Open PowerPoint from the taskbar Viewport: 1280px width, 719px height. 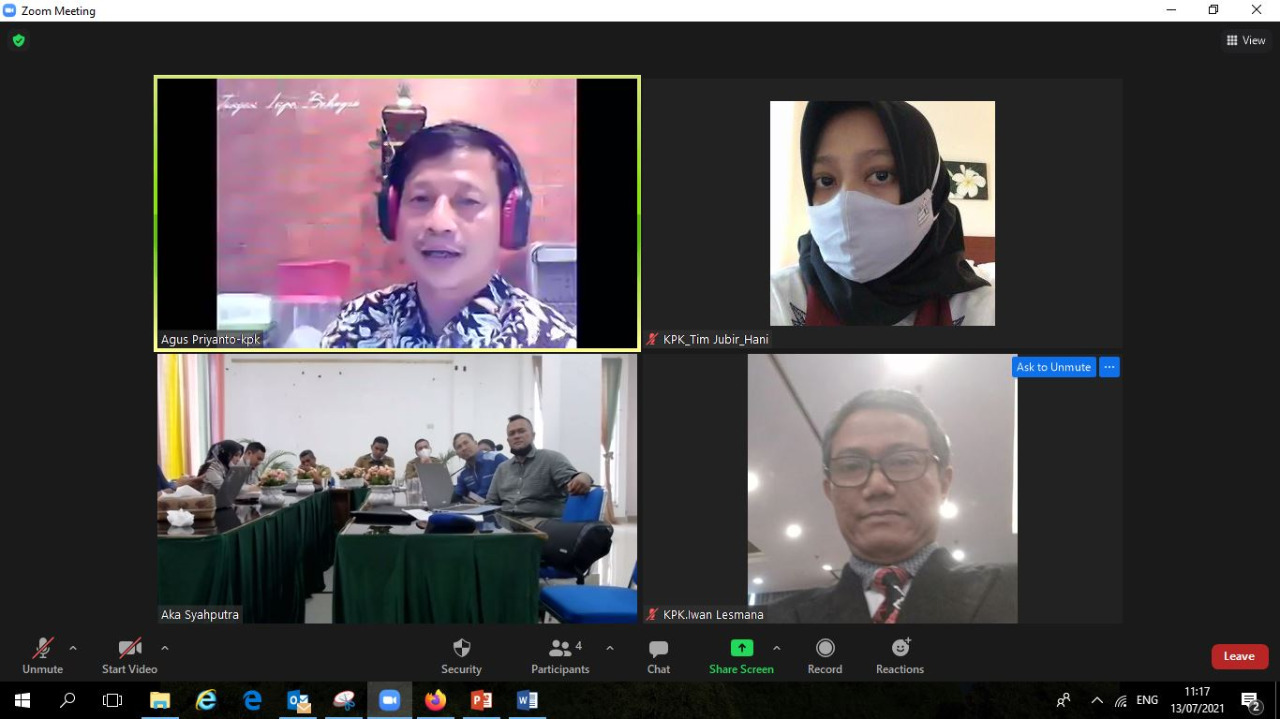pos(481,700)
